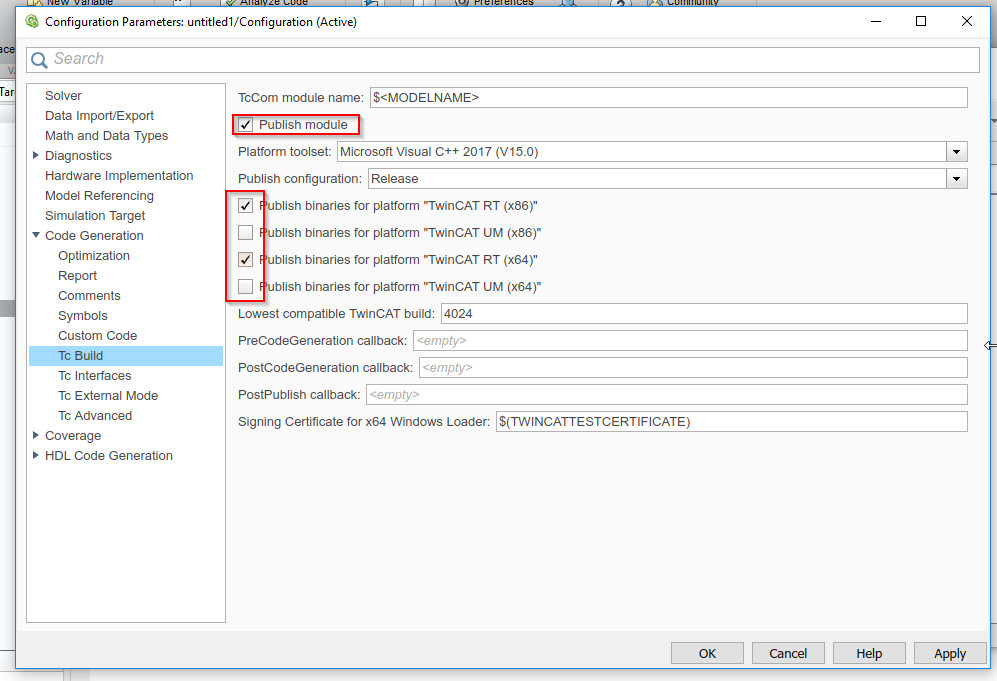The height and width of the screenshot is (681, 997).
Task: Open the Platform toolset dropdown
Action: (x=956, y=152)
